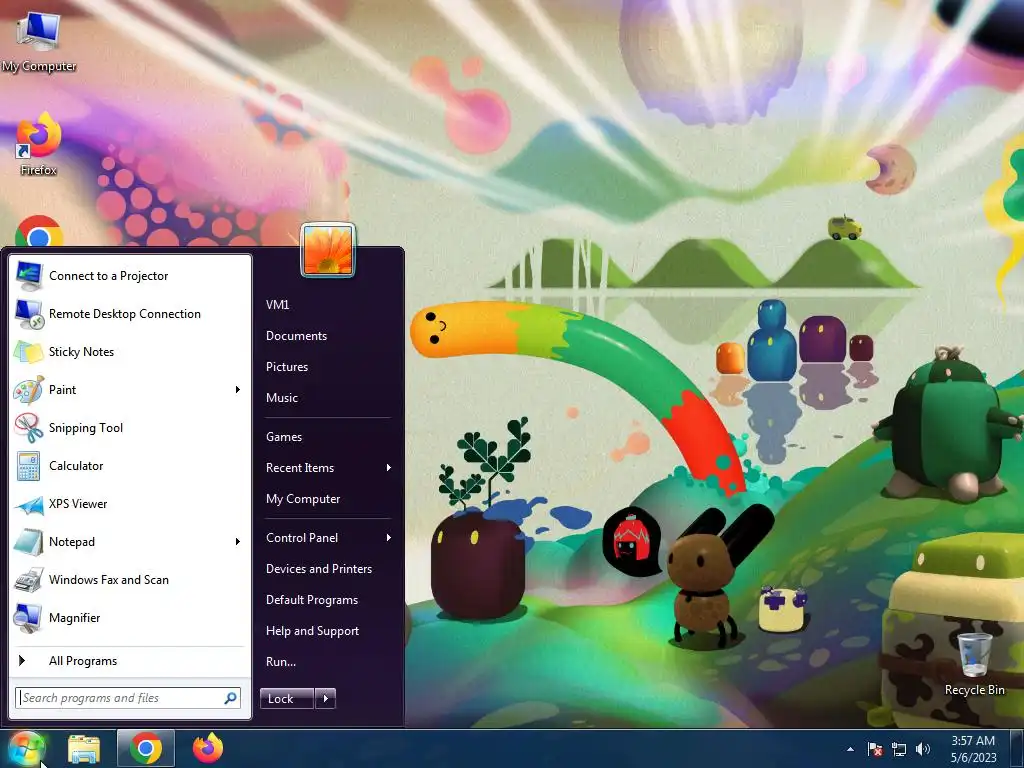The image size is (1024, 768).
Task: Expand the Recent Items submenu arrow
Action: (x=389, y=468)
